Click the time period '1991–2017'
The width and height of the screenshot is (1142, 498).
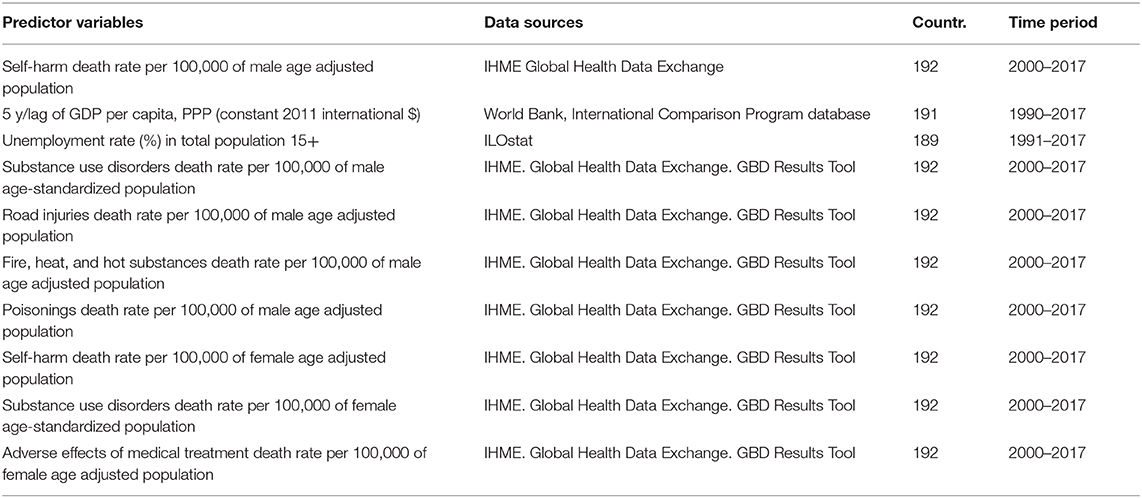tap(1047, 140)
